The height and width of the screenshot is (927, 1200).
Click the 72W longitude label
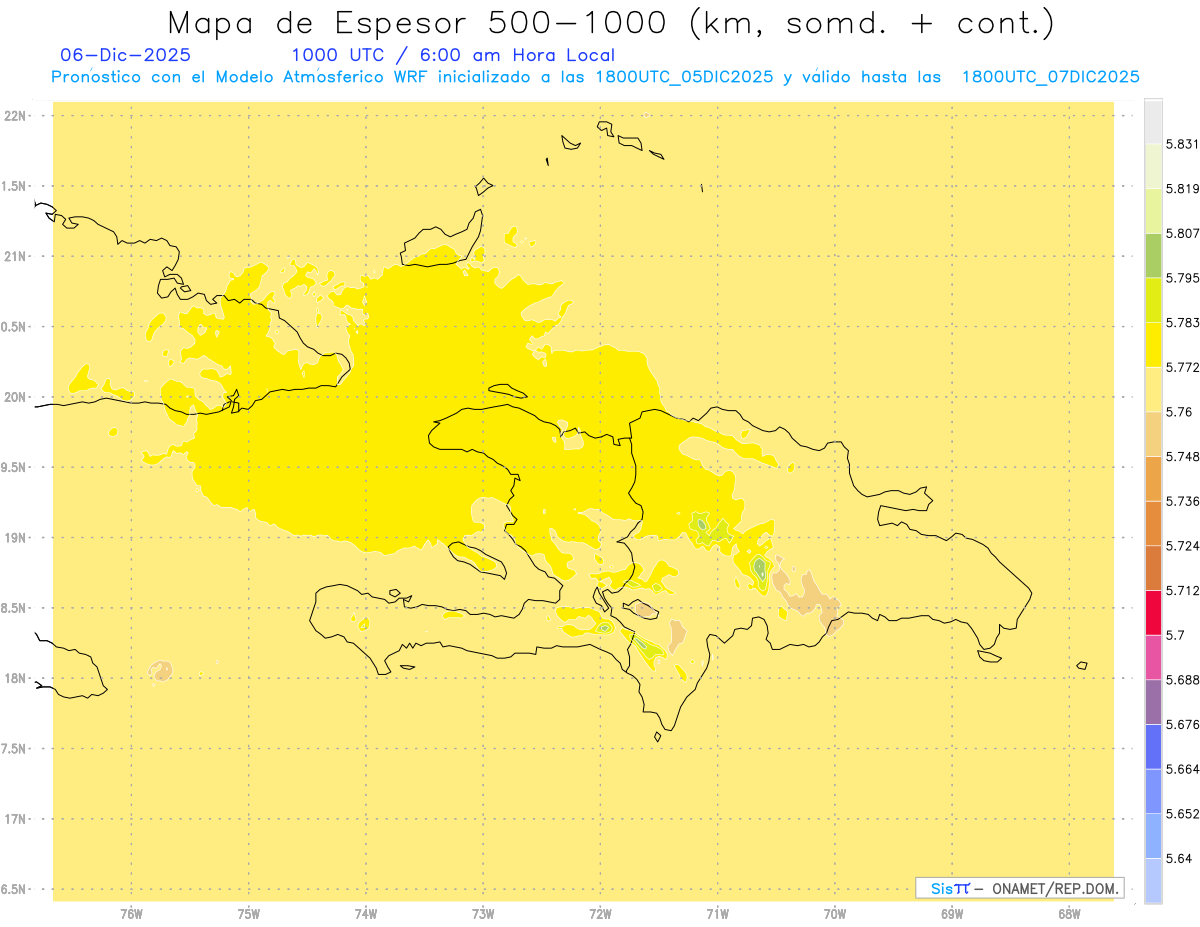point(600,913)
